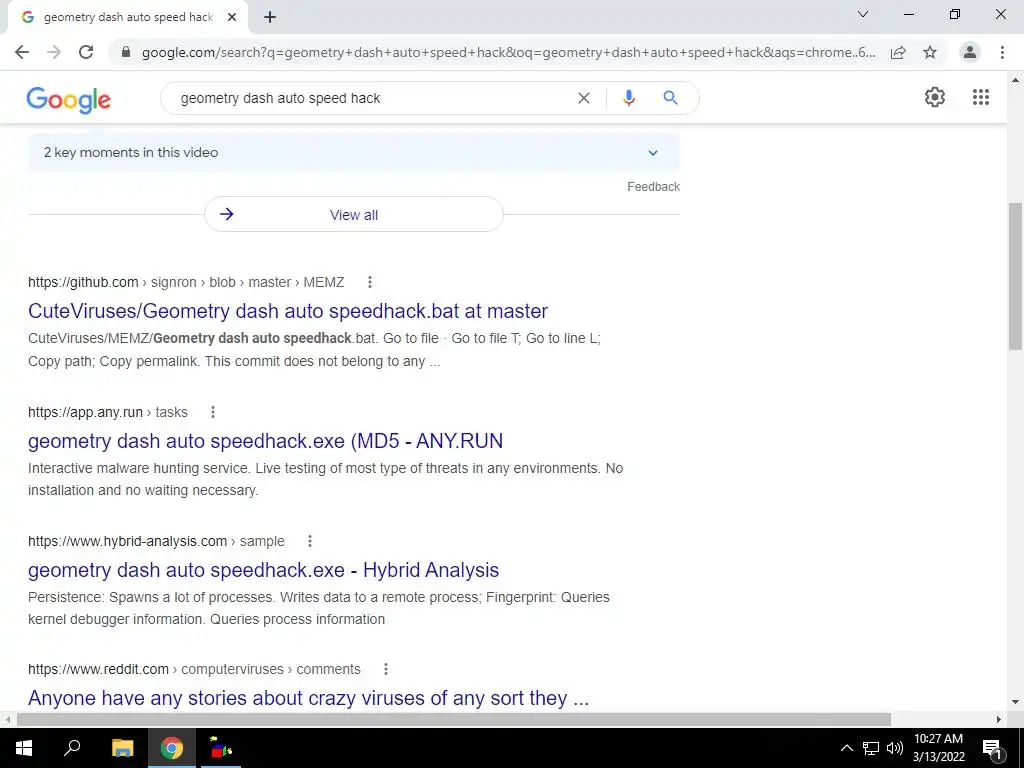
Task: Open File Explorer from the taskbar
Action: coord(122,748)
